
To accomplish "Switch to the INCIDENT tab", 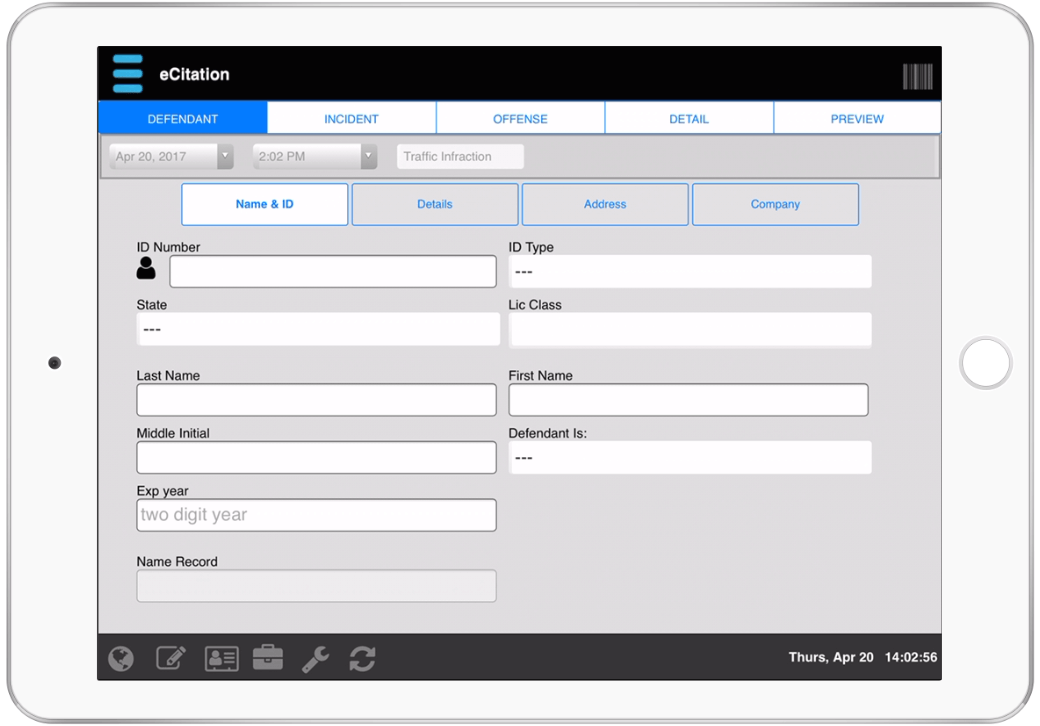I will [352, 119].
